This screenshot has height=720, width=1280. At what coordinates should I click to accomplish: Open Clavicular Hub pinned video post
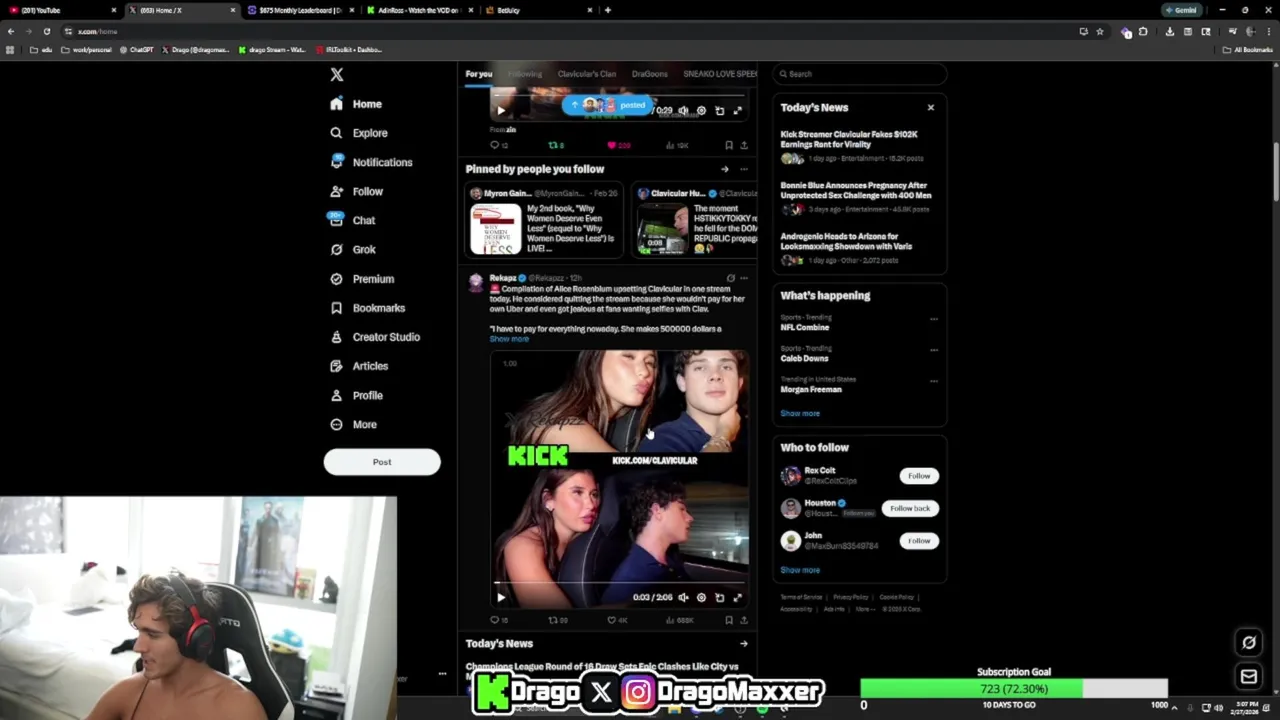pos(694,221)
